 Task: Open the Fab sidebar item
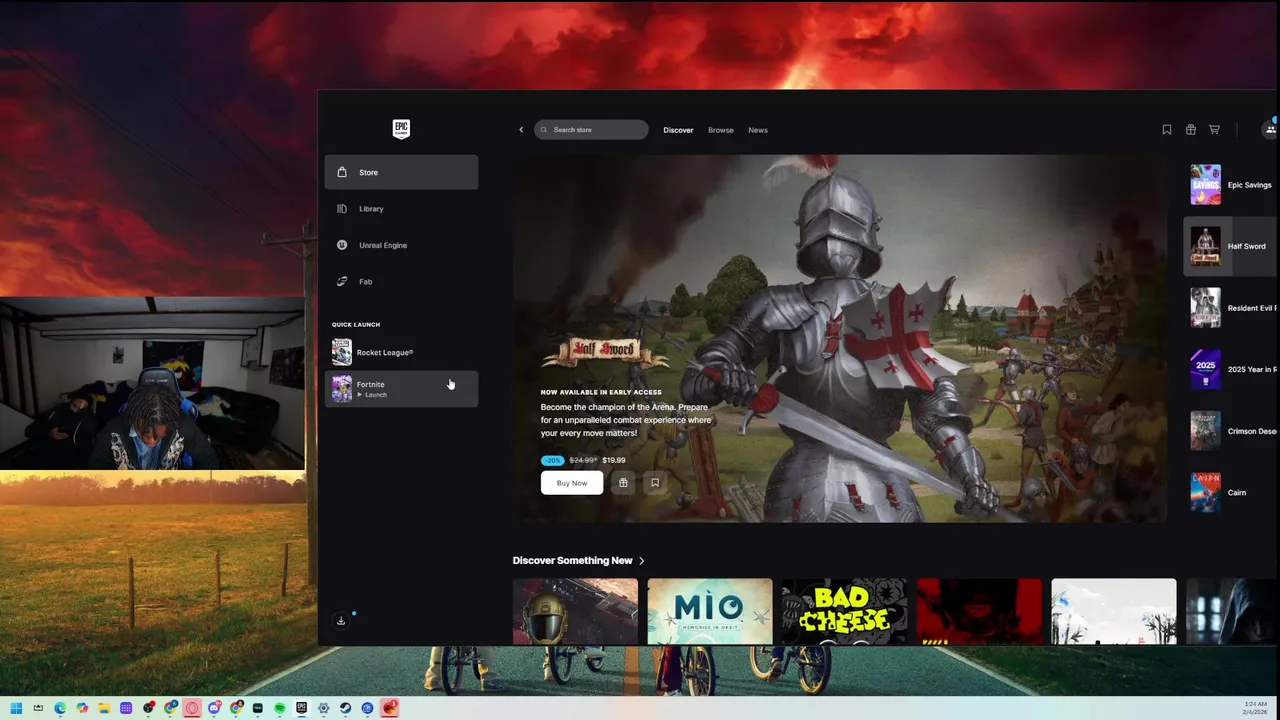tap(401, 282)
